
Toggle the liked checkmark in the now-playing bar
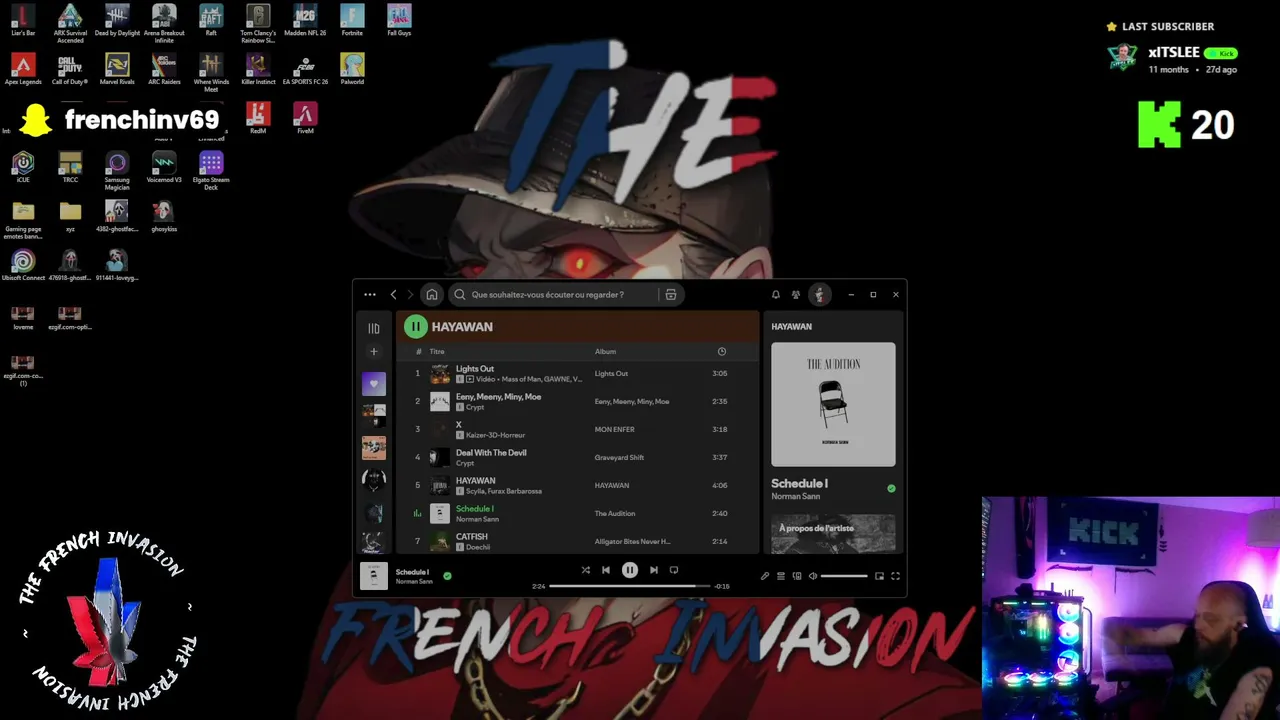[447, 576]
